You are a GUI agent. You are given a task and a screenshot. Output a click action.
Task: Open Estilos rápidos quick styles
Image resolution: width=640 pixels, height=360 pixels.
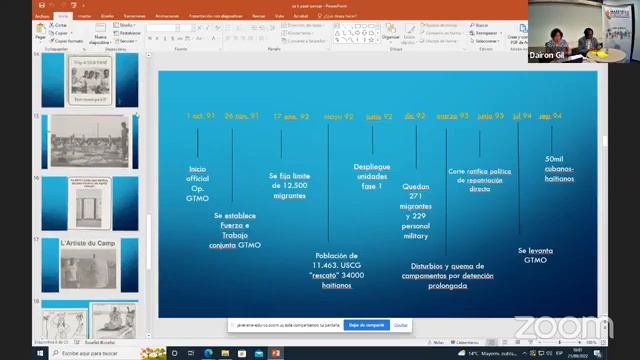pyautogui.click(x=409, y=33)
